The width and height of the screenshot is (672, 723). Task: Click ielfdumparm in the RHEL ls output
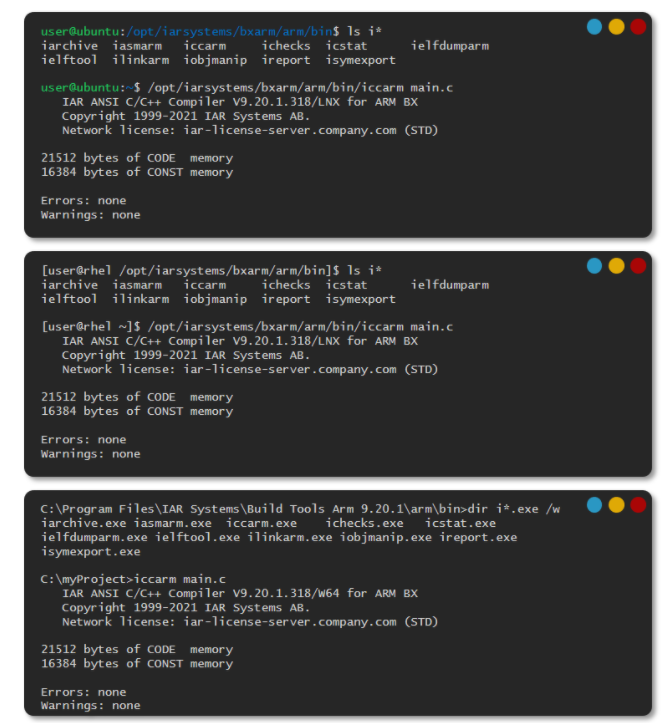coord(450,285)
